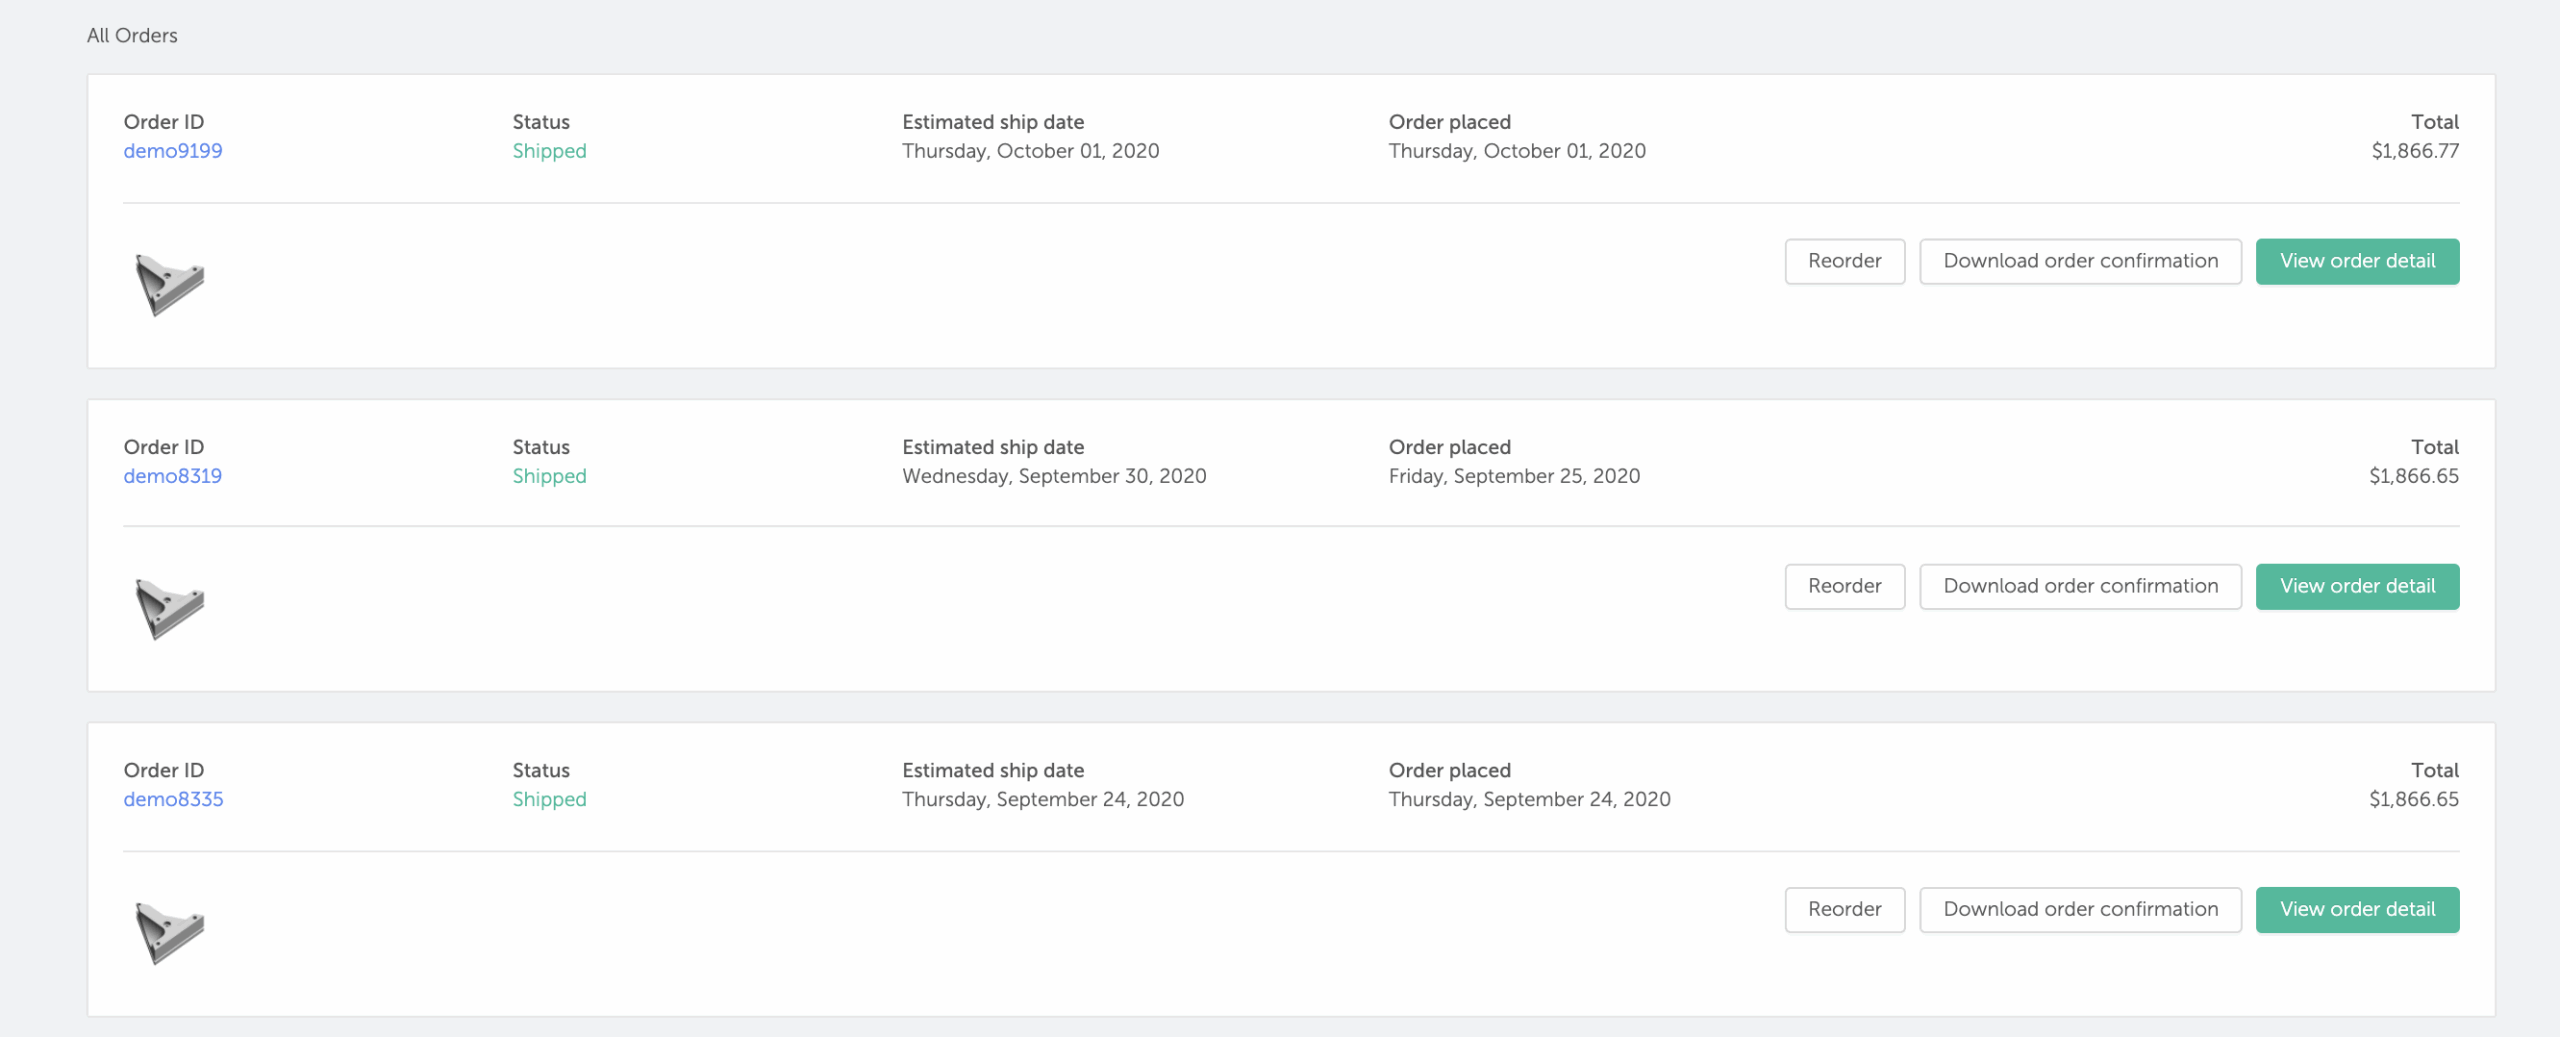The image size is (2560, 1037).
Task: Reorder the demo9199 order
Action: pos(1844,261)
